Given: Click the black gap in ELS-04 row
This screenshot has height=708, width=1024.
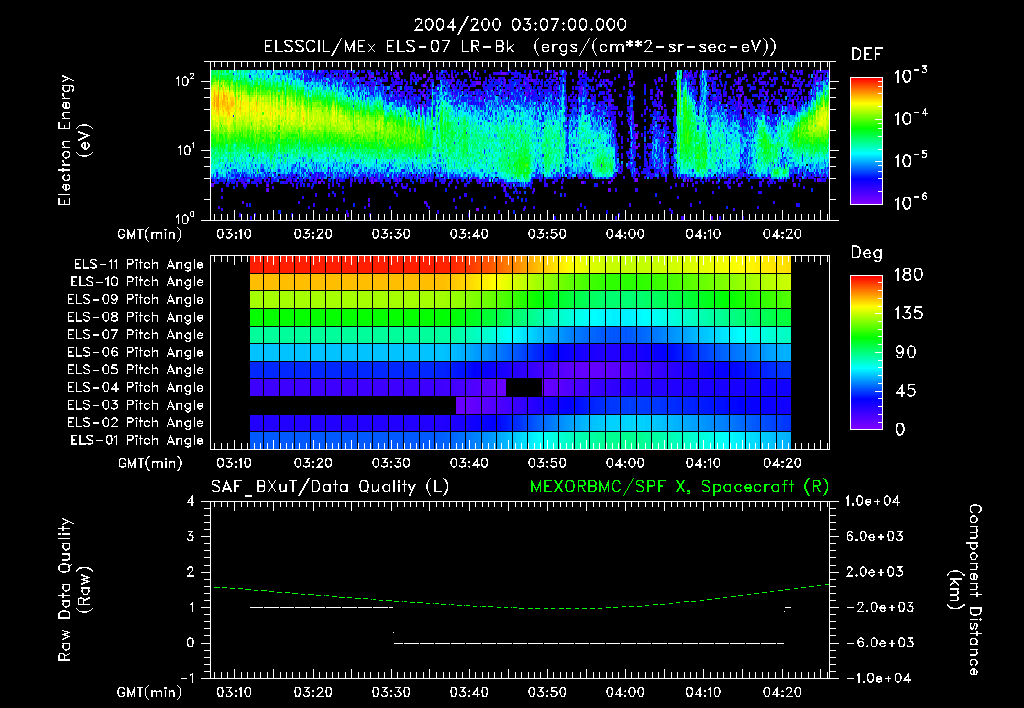Looking at the screenshot, I should pyautogui.click(x=524, y=387).
